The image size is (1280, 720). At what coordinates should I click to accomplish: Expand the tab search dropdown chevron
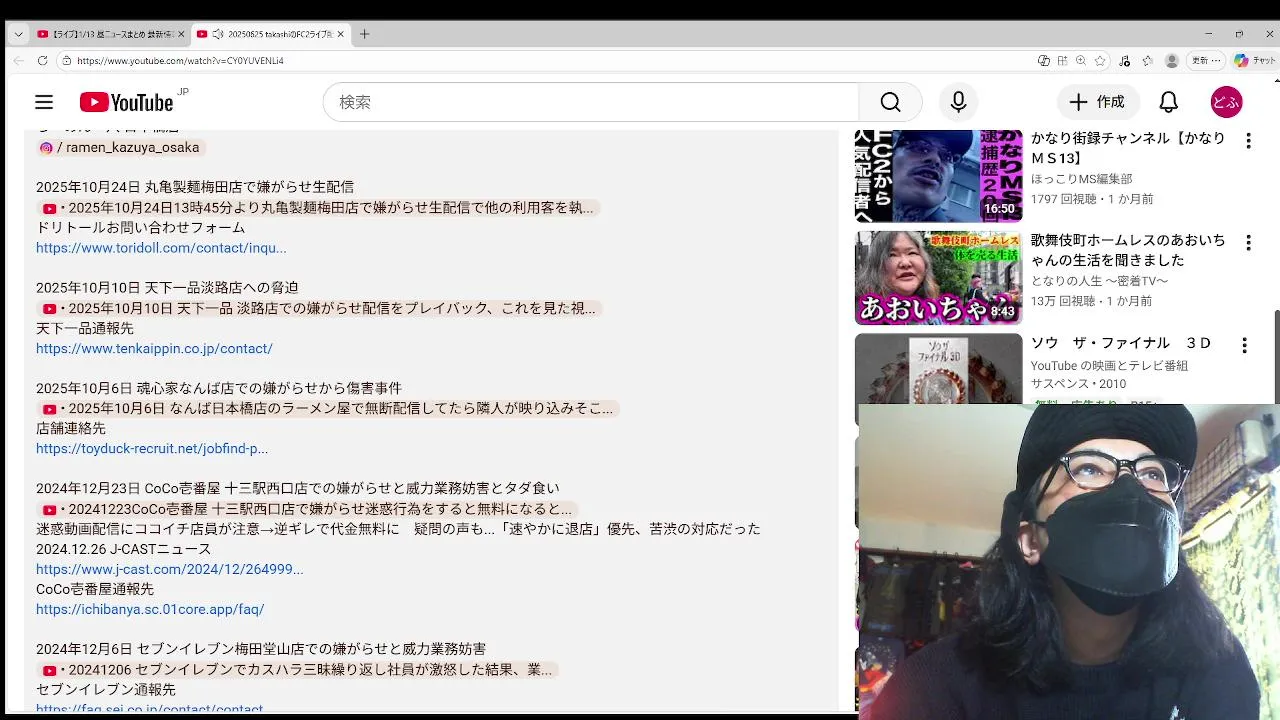(18, 34)
